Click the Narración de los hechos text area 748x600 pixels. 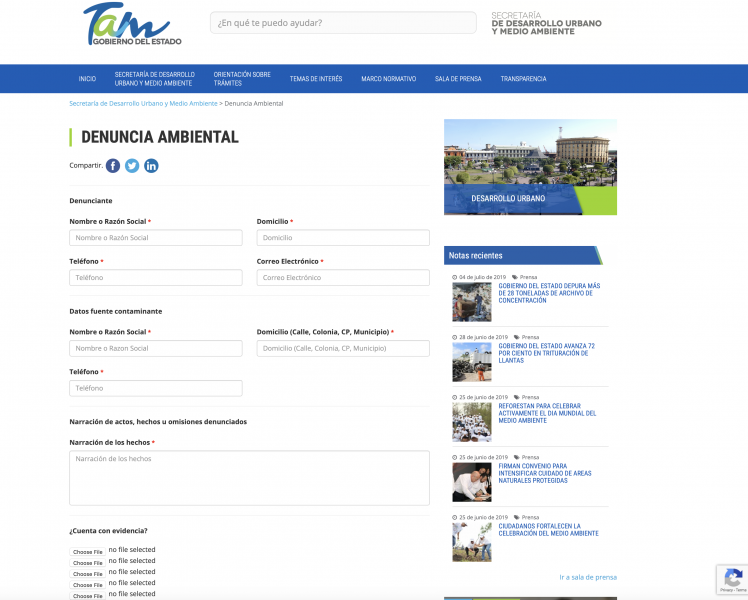[x=249, y=478]
